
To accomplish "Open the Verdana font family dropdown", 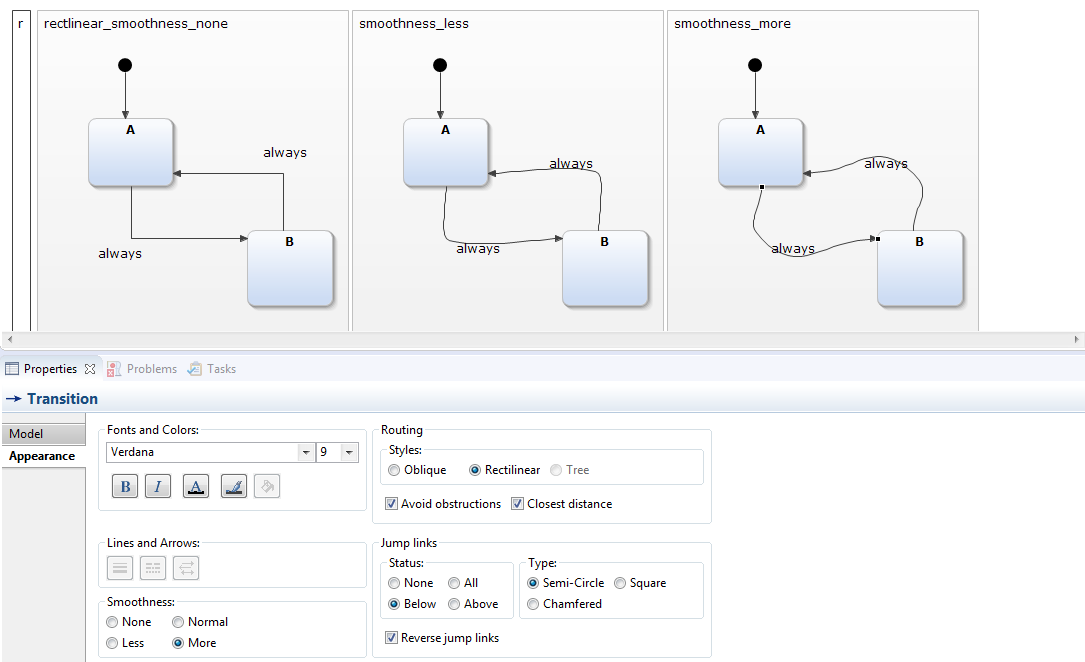I will click(x=305, y=452).
